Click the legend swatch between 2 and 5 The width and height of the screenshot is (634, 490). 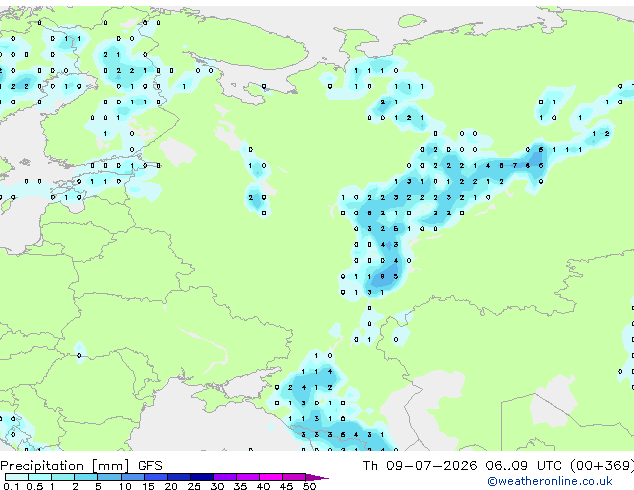pos(86,477)
